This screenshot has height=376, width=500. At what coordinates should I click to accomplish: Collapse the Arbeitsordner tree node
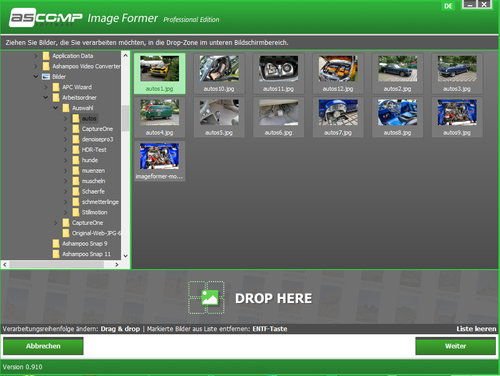tap(46, 98)
